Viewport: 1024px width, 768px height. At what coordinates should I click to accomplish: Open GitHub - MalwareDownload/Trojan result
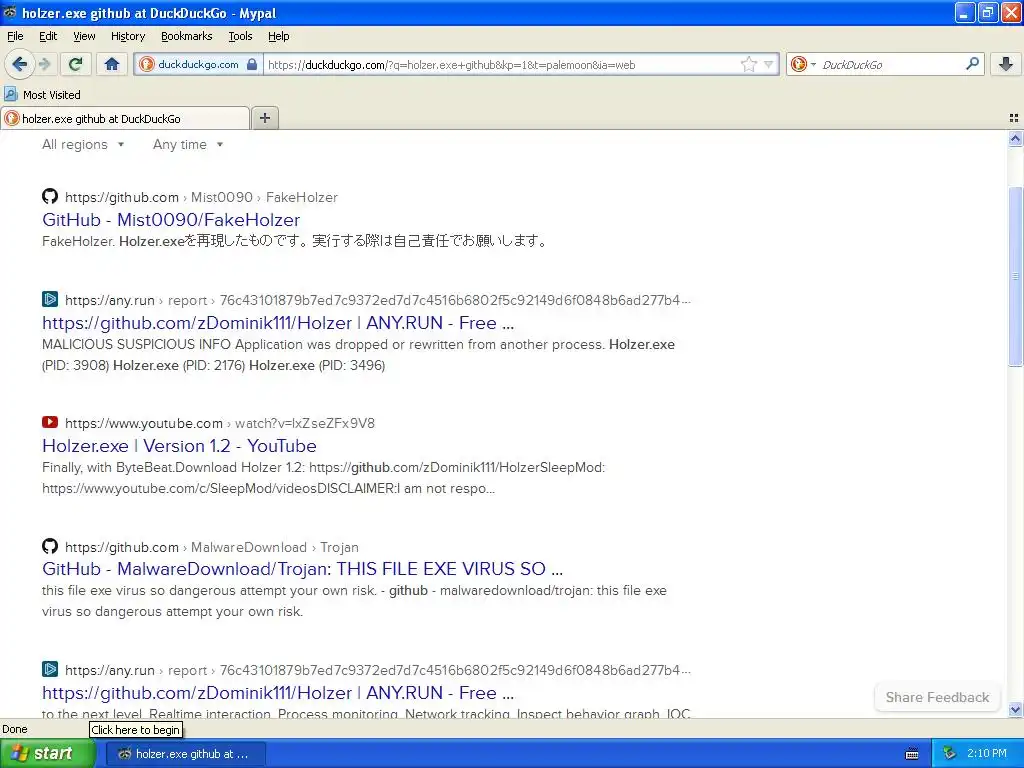302,569
